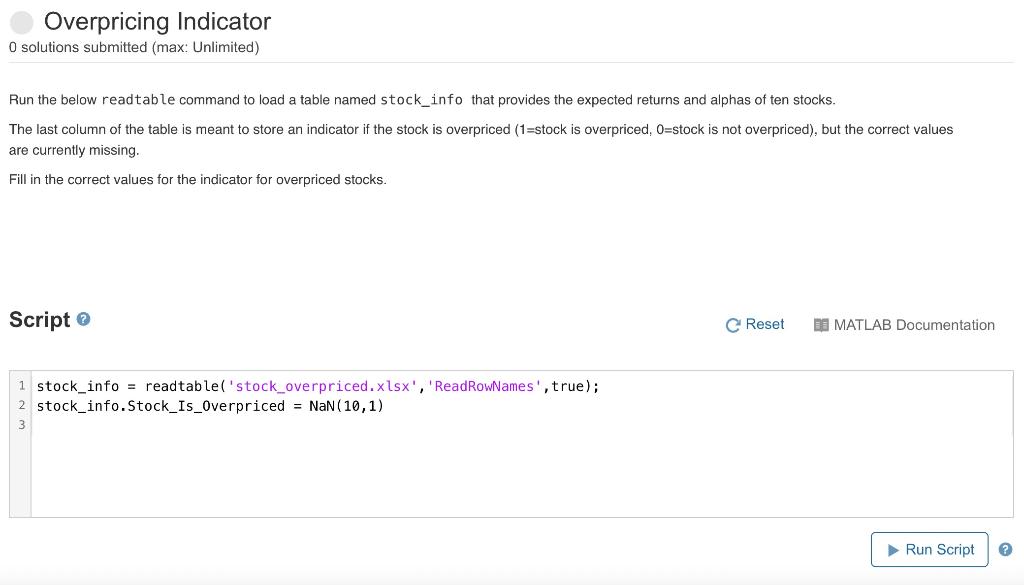
Task: Click the MATLAB Documentation book icon
Action: (x=821, y=325)
